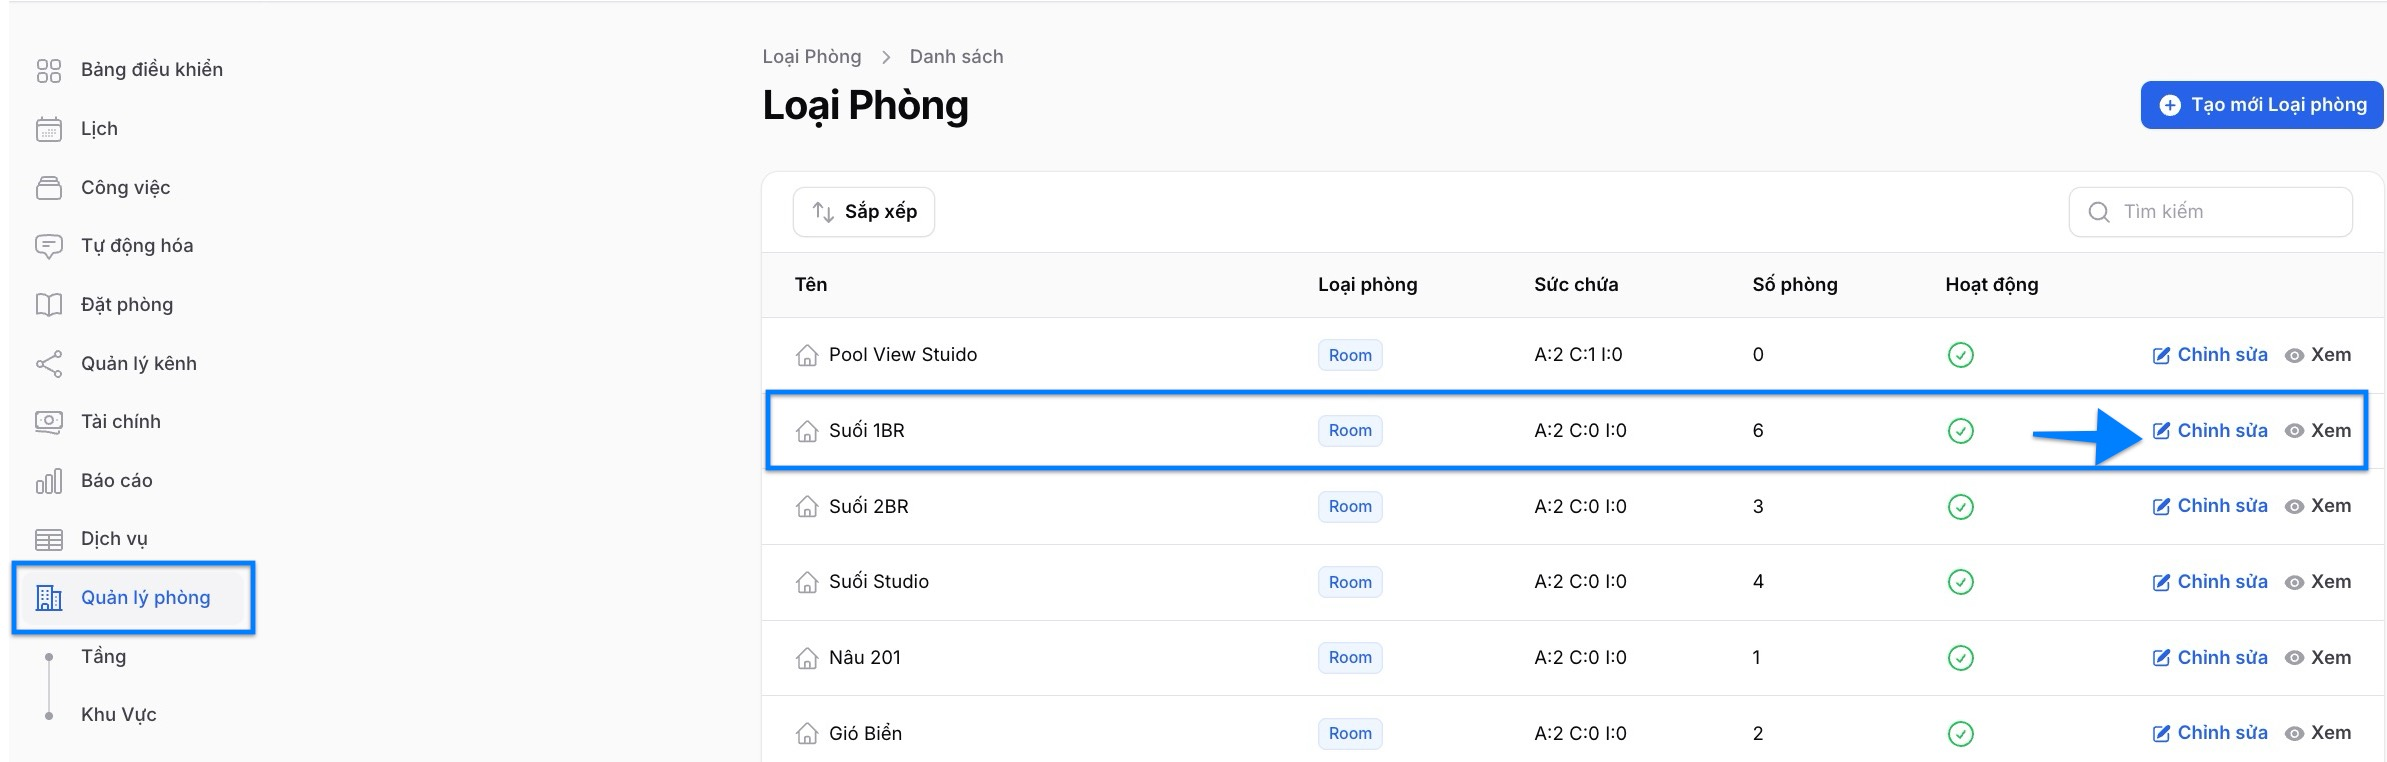Open Đặt phòng menu item

(x=127, y=305)
